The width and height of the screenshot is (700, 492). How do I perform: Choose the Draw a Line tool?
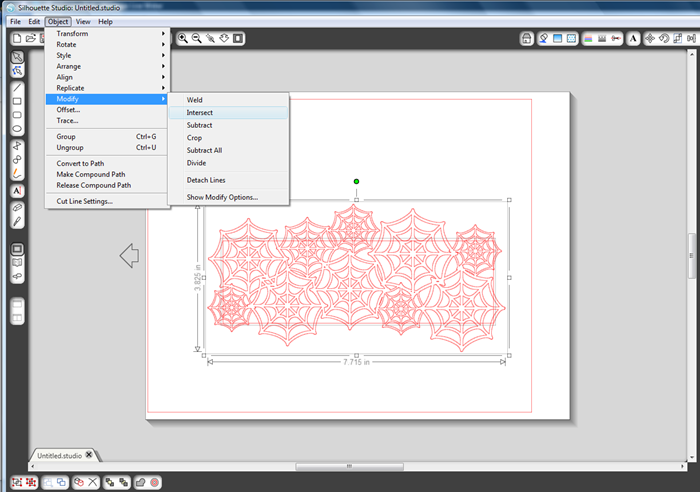coord(17,87)
